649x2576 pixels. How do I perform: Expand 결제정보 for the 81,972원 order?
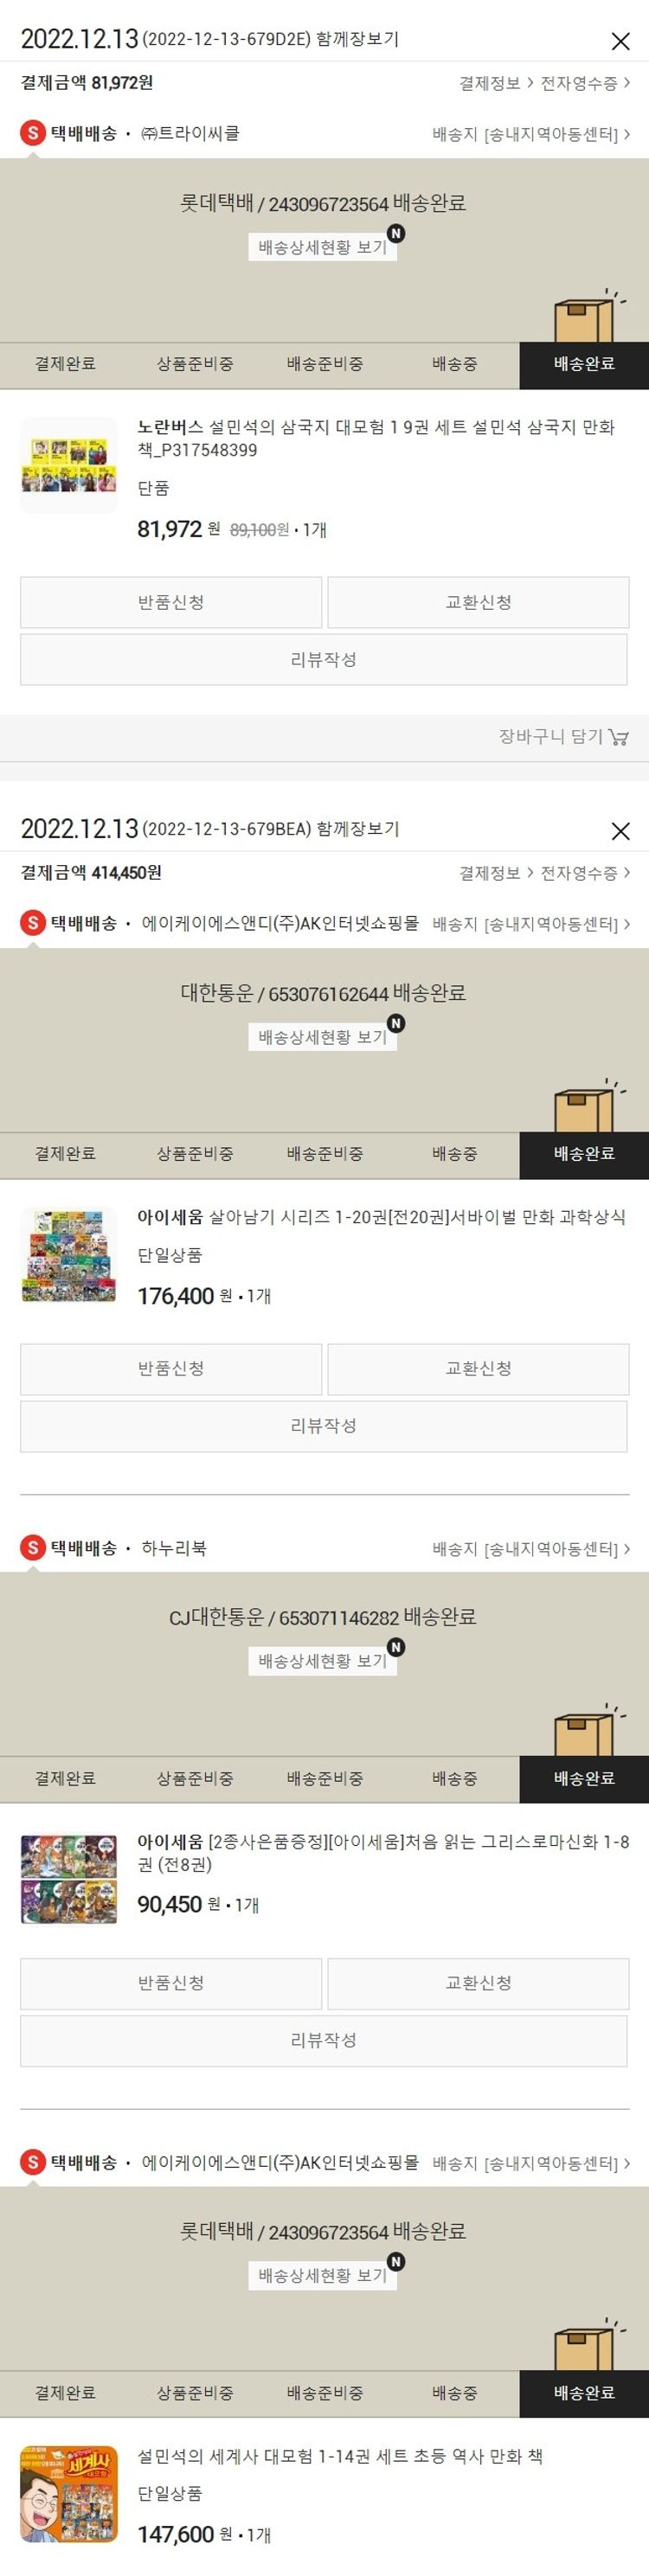point(496,83)
